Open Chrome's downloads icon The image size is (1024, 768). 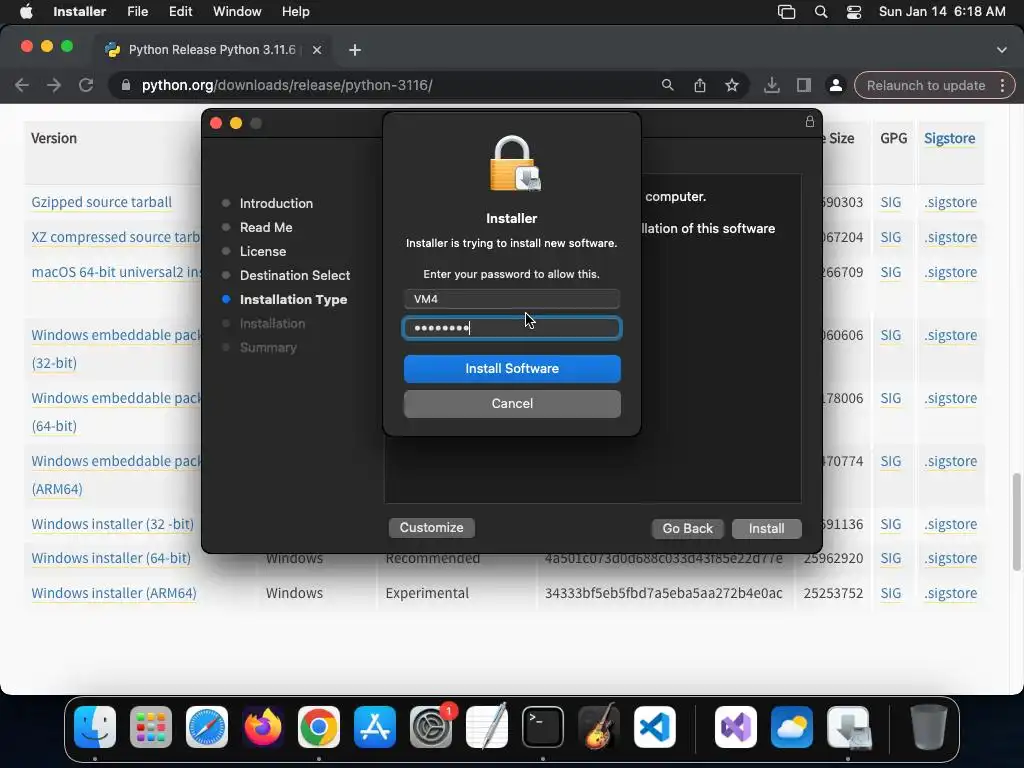(x=772, y=86)
